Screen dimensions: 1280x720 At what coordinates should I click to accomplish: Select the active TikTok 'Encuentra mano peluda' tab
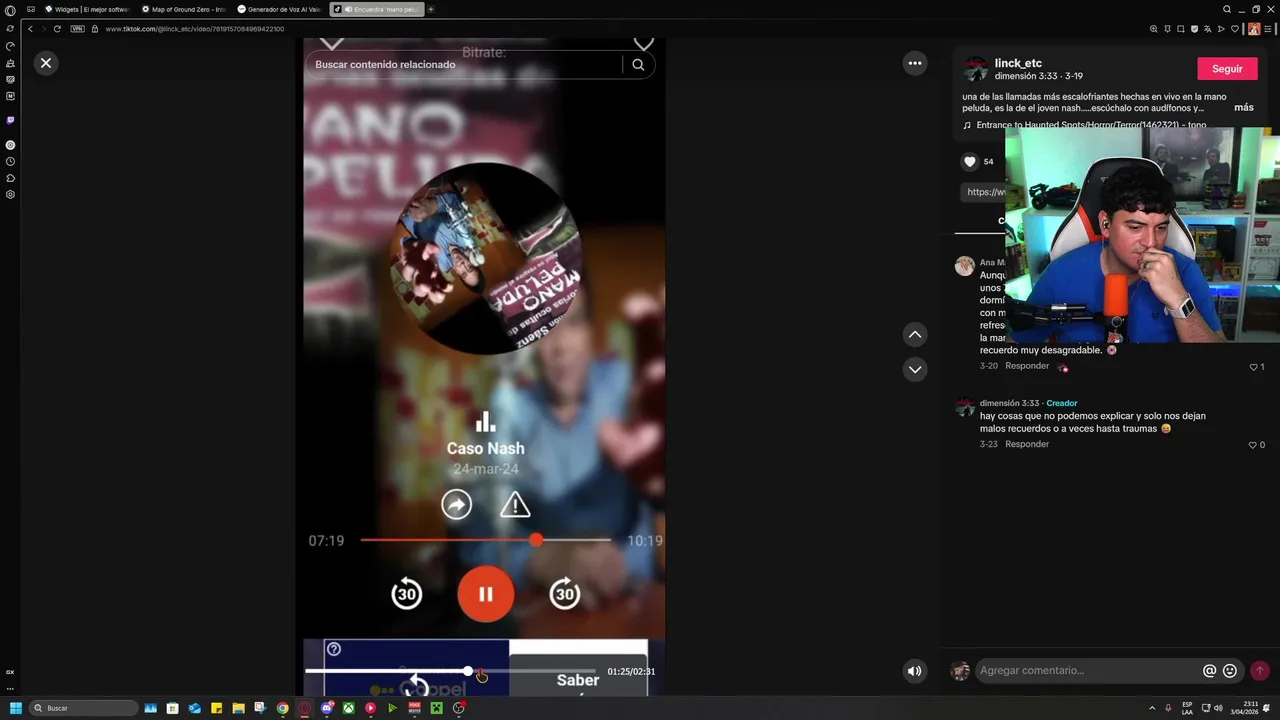pos(377,9)
